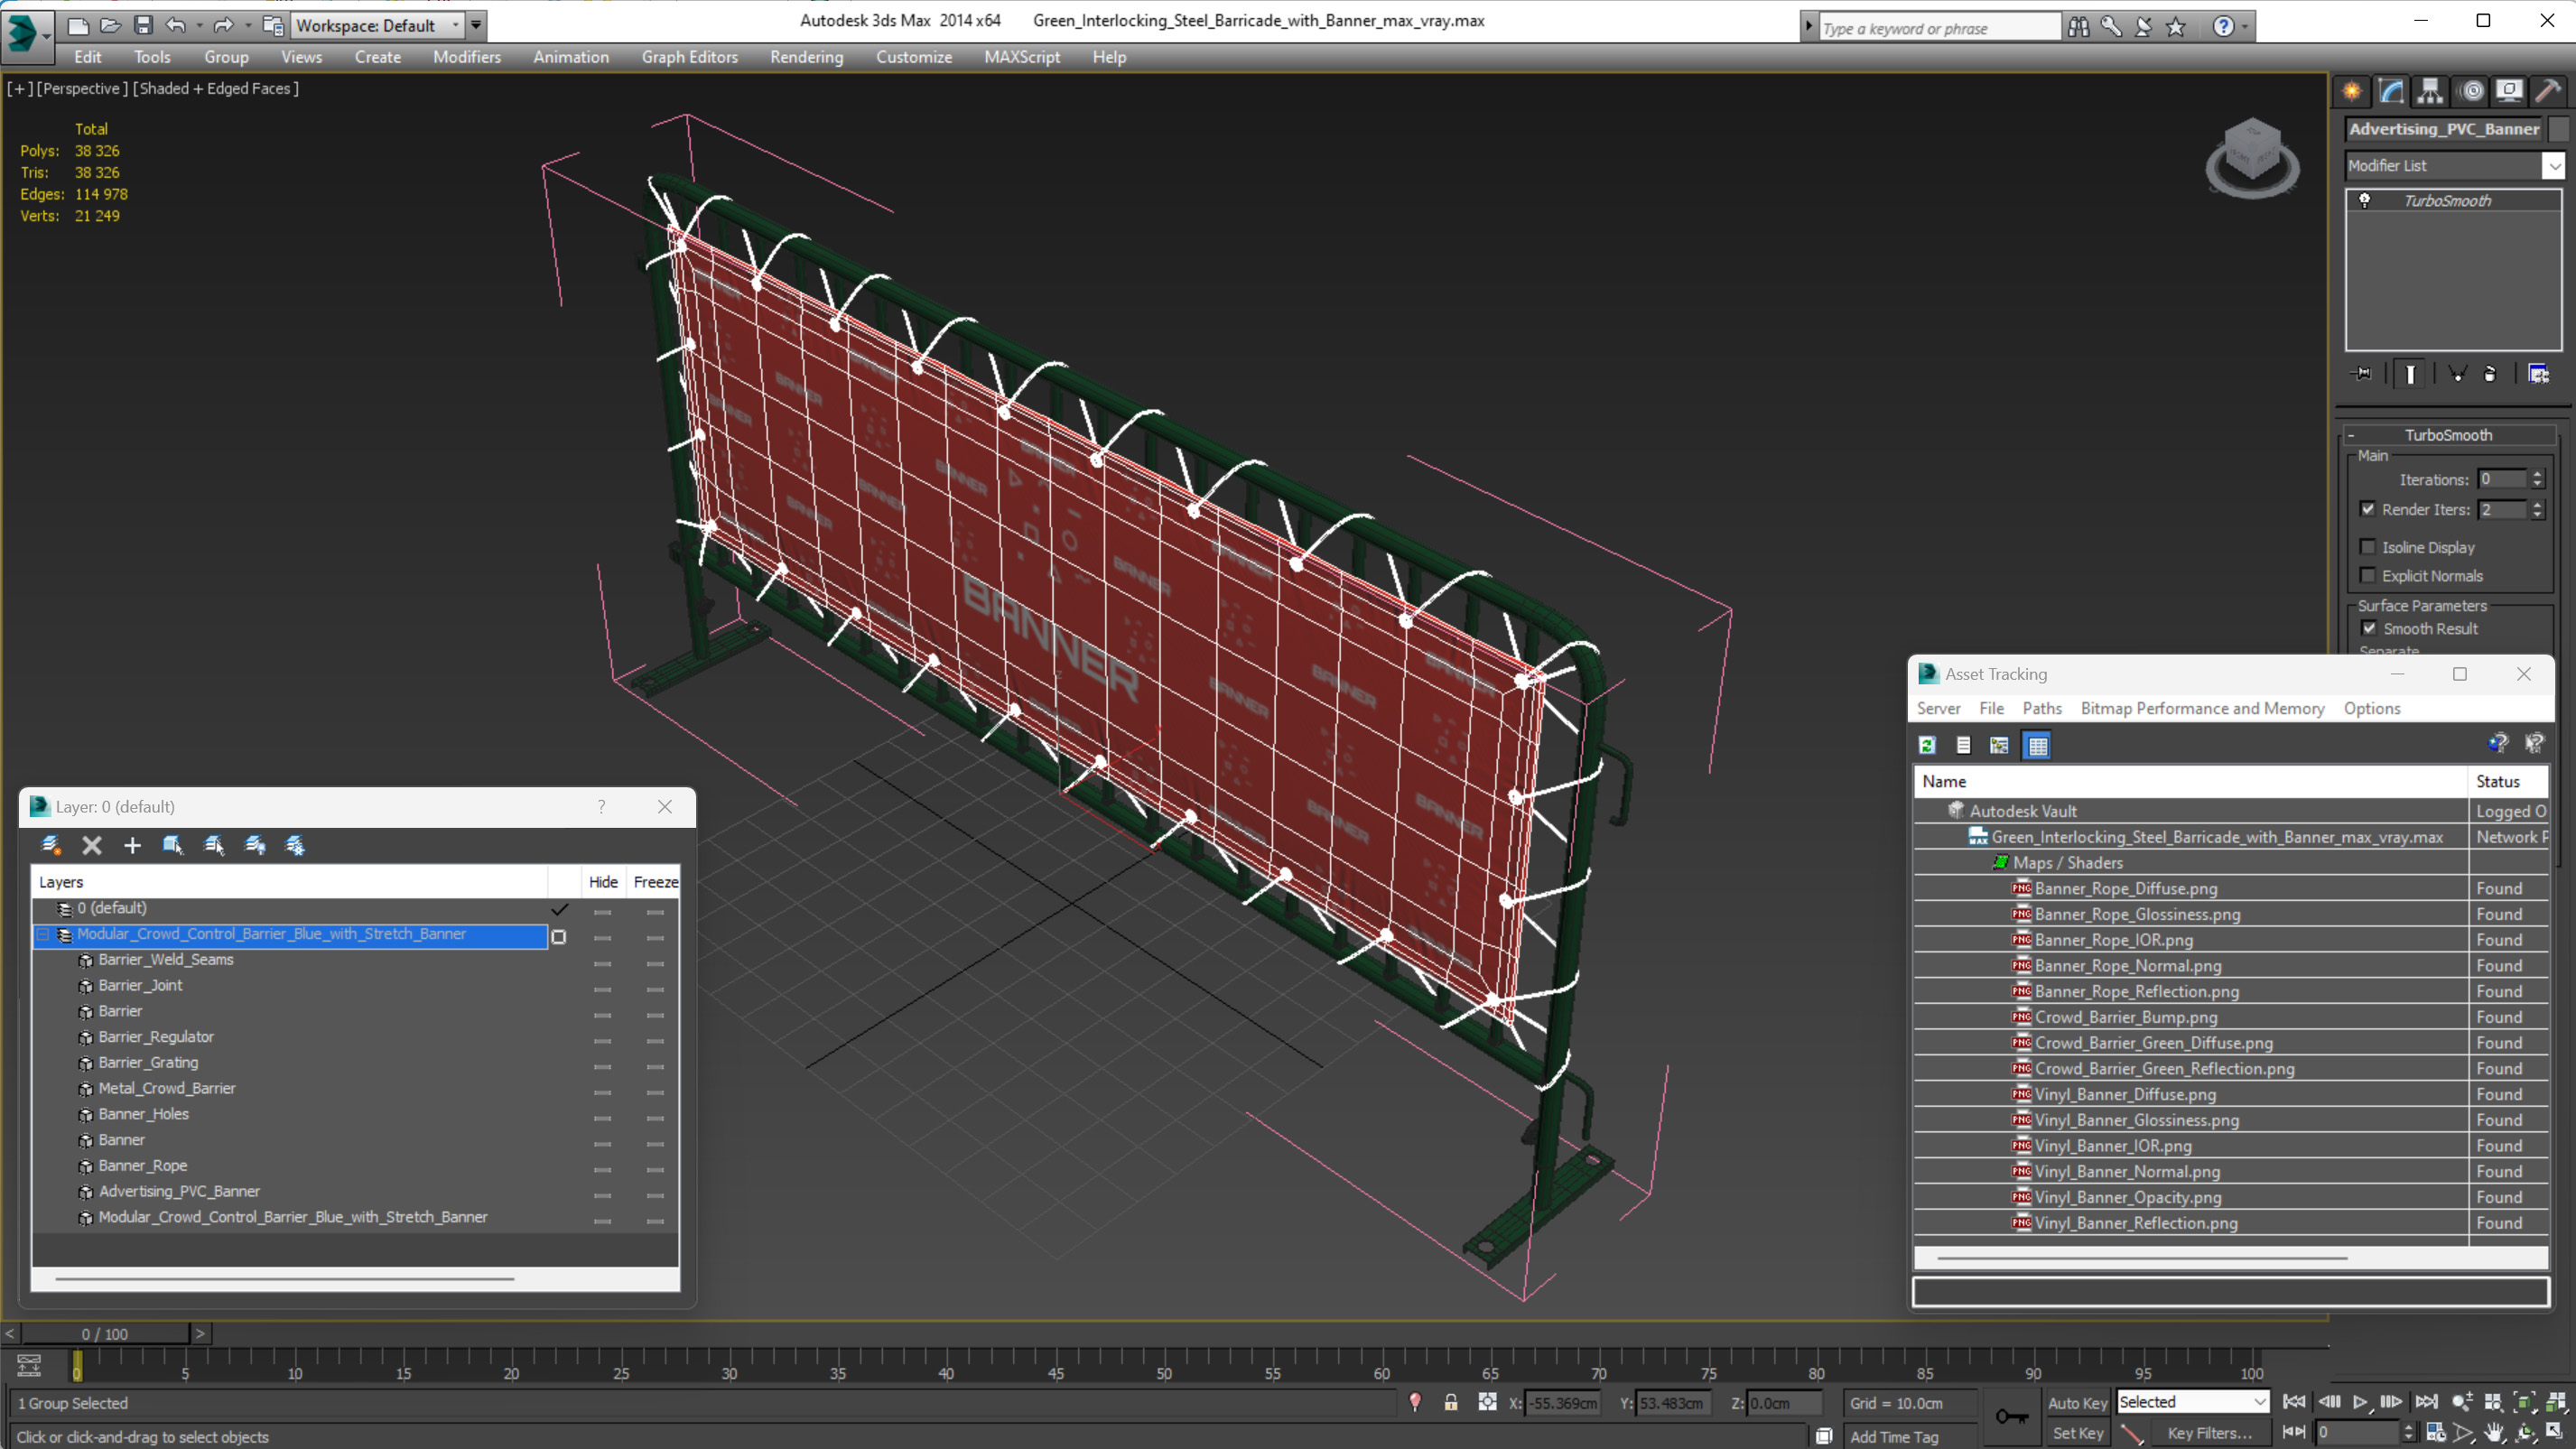Click the Set Key button
The image size is (2576, 1449).
(2076, 1433)
